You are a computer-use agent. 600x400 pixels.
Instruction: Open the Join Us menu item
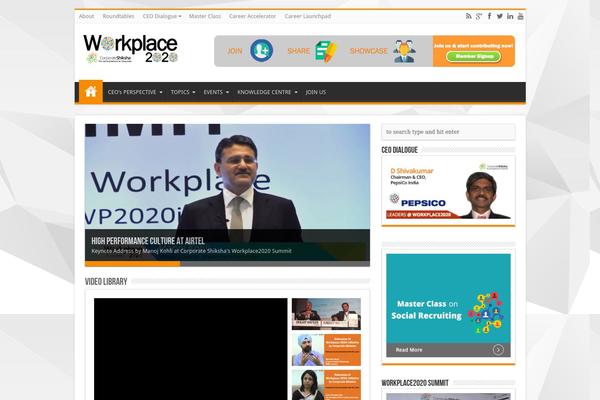[316, 92]
